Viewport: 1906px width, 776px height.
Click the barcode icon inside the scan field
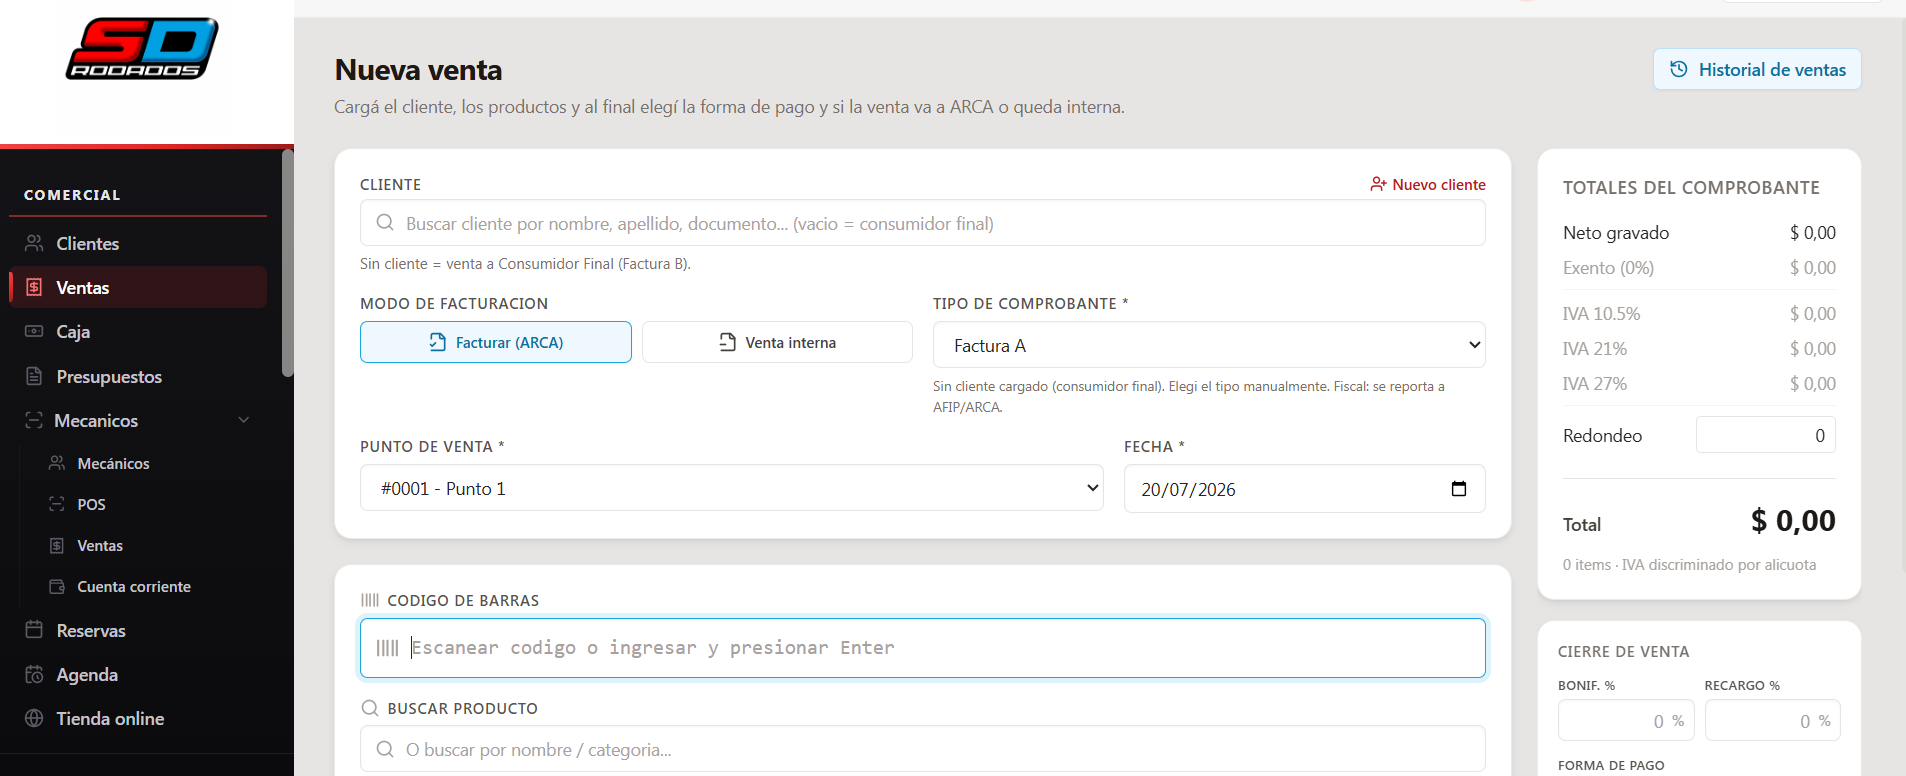tap(388, 648)
